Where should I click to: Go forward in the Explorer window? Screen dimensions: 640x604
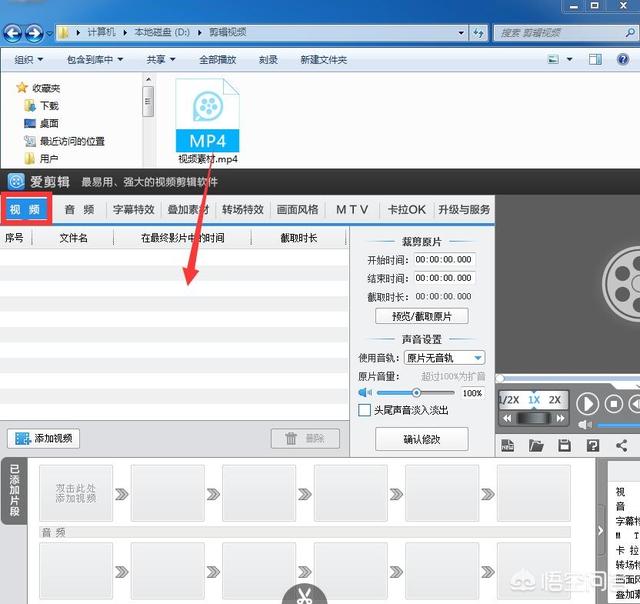tap(34, 33)
